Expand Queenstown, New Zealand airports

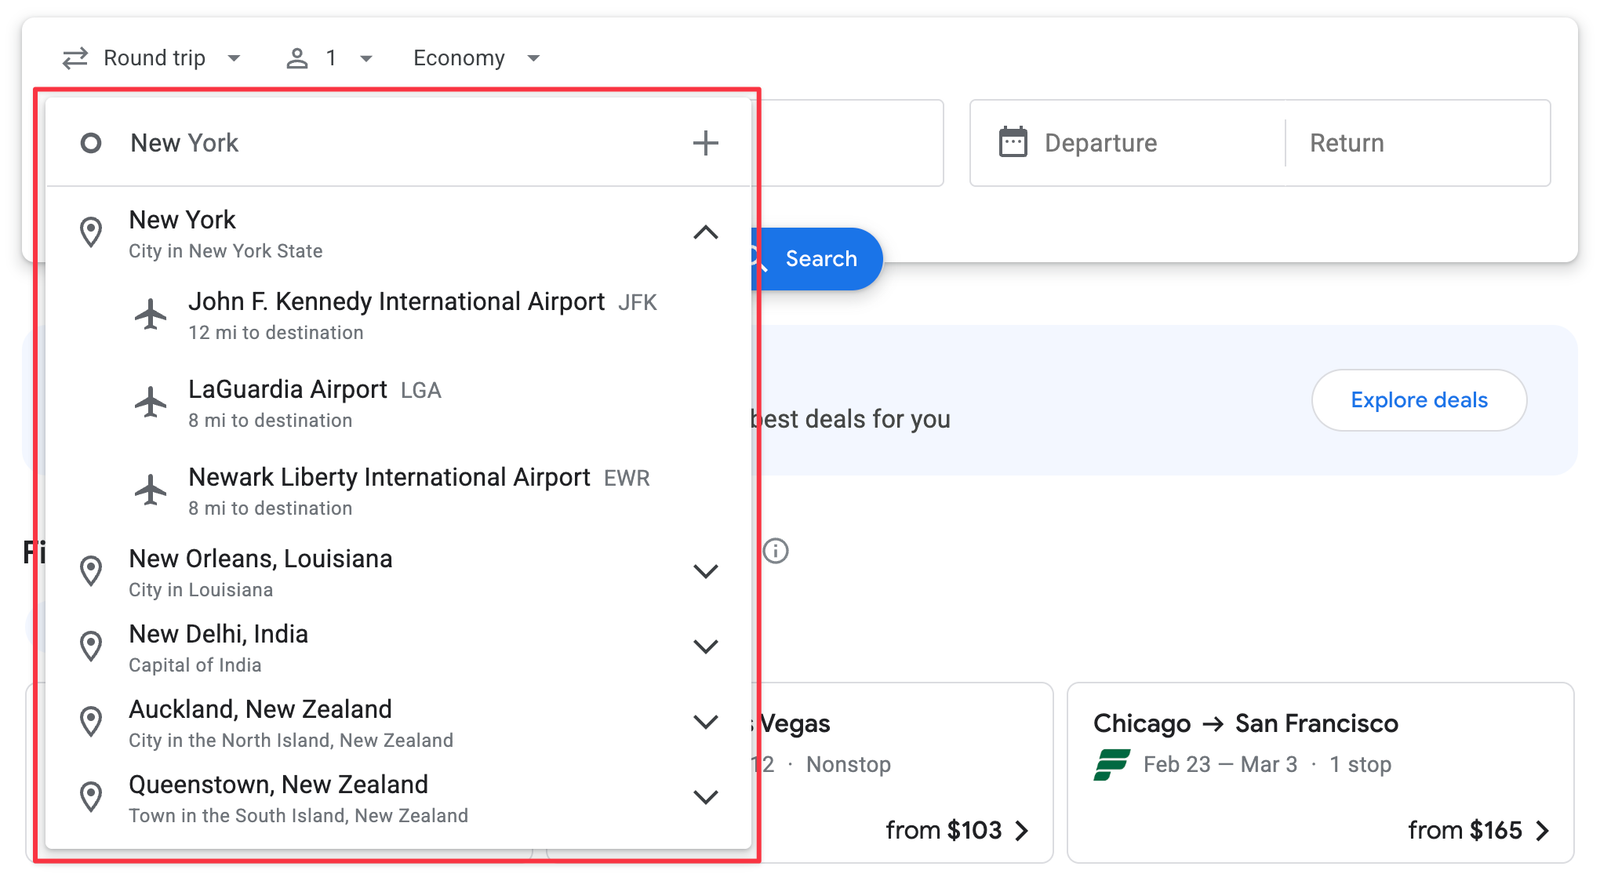(x=705, y=797)
